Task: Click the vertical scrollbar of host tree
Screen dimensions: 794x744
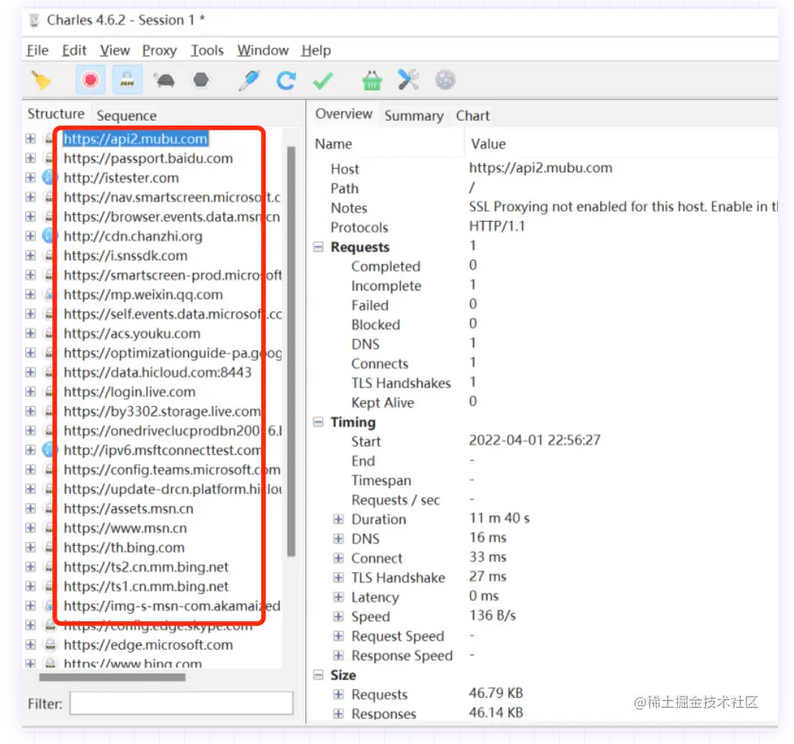Action: [291, 351]
